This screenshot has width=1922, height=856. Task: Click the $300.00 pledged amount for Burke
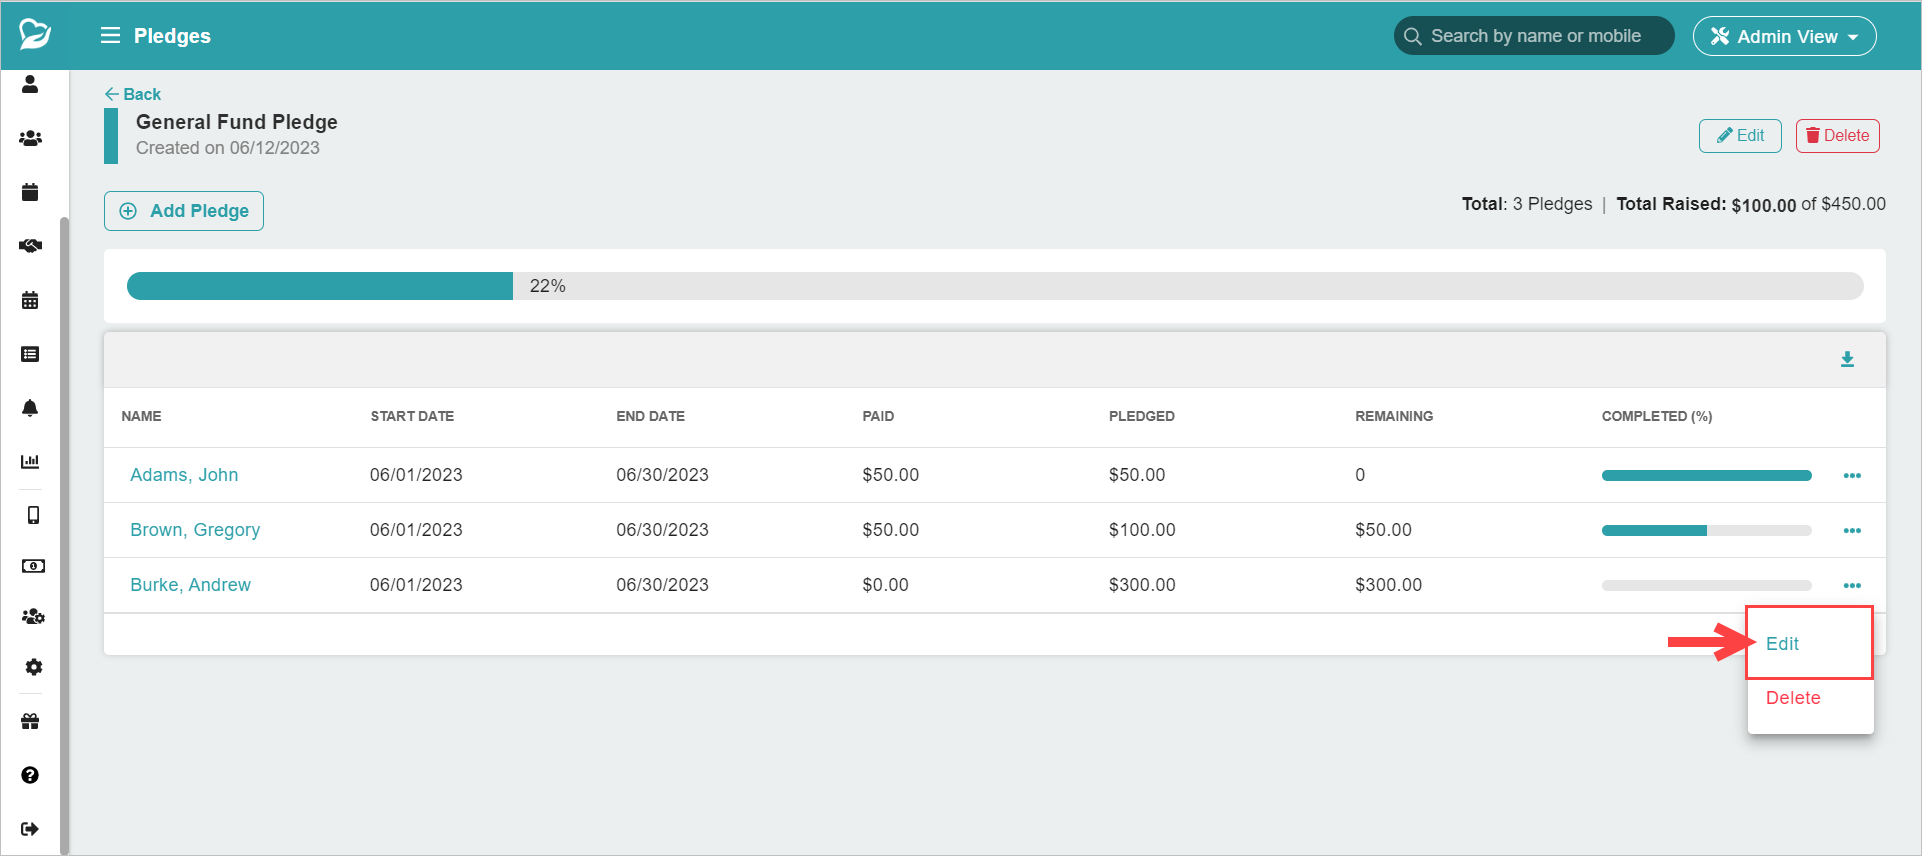pyautogui.click(x=1142, y=585)
